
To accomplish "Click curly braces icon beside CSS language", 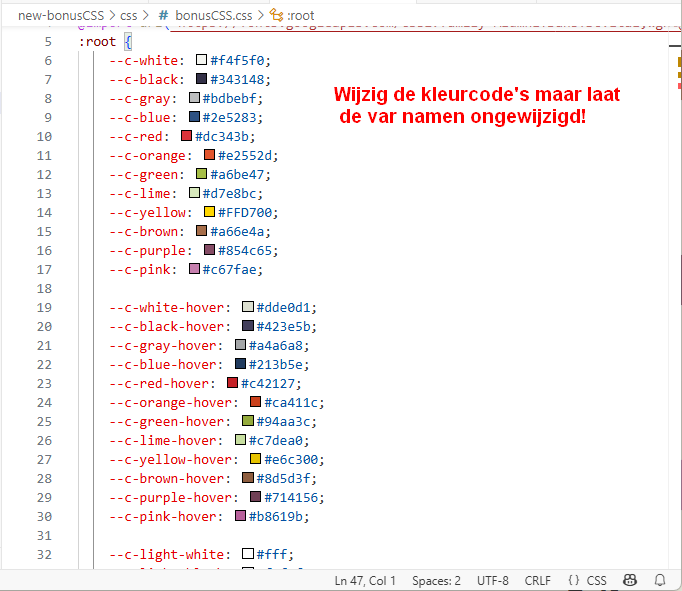I will click(x=573, y=580).
